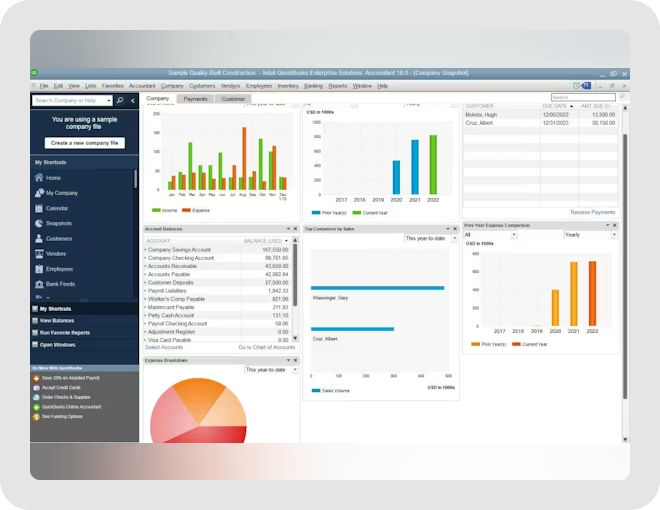Click the Expense legend orange swatch
The width and height of the screenshot is (660, 510).
click(x=186, y=210)
